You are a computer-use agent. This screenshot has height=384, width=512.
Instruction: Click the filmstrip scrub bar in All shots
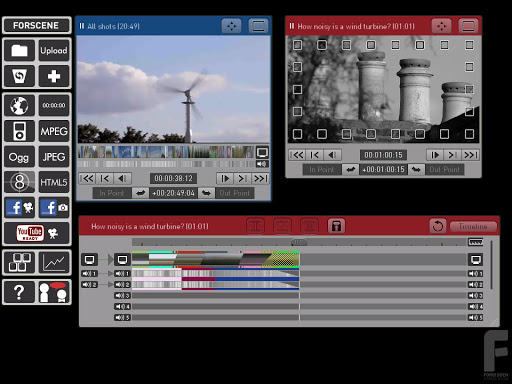166,152
